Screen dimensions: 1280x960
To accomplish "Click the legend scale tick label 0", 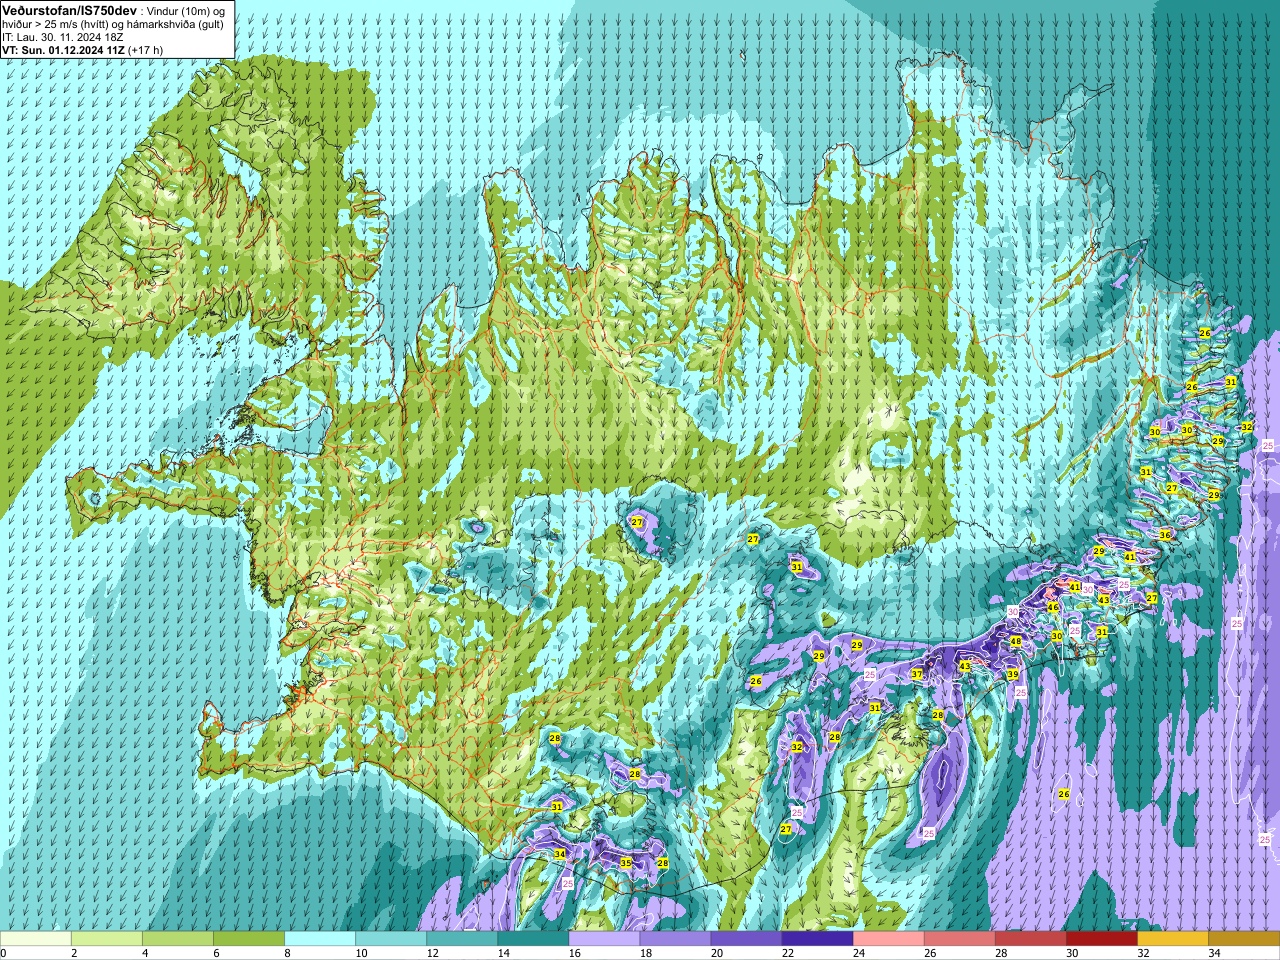I will pos(4,953).
